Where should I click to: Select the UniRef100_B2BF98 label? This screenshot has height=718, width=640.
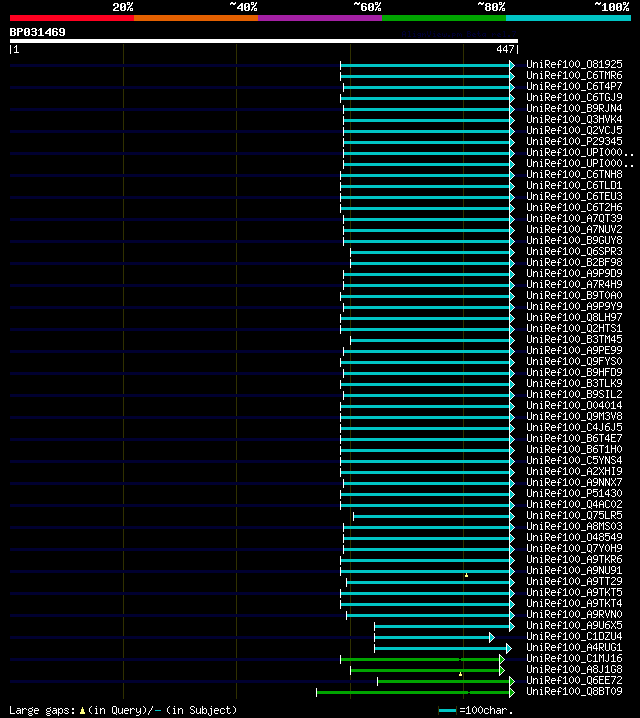click(x=574, y=262)
